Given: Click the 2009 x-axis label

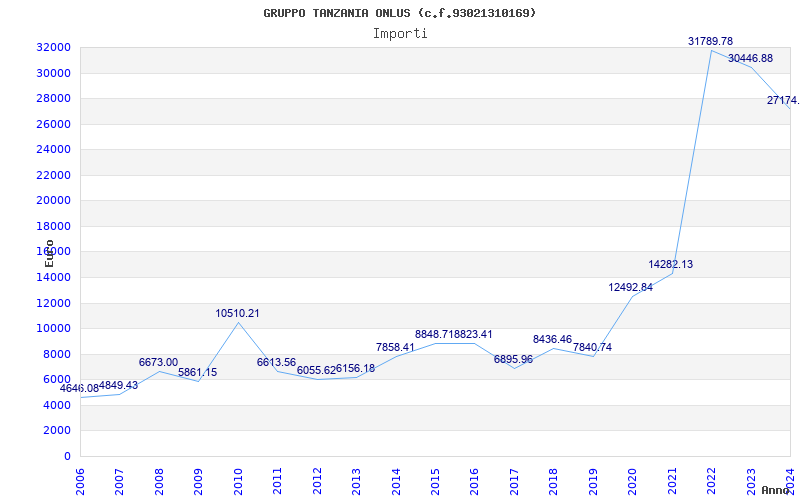Looking at the screenshot, I should tap(198, 481).
